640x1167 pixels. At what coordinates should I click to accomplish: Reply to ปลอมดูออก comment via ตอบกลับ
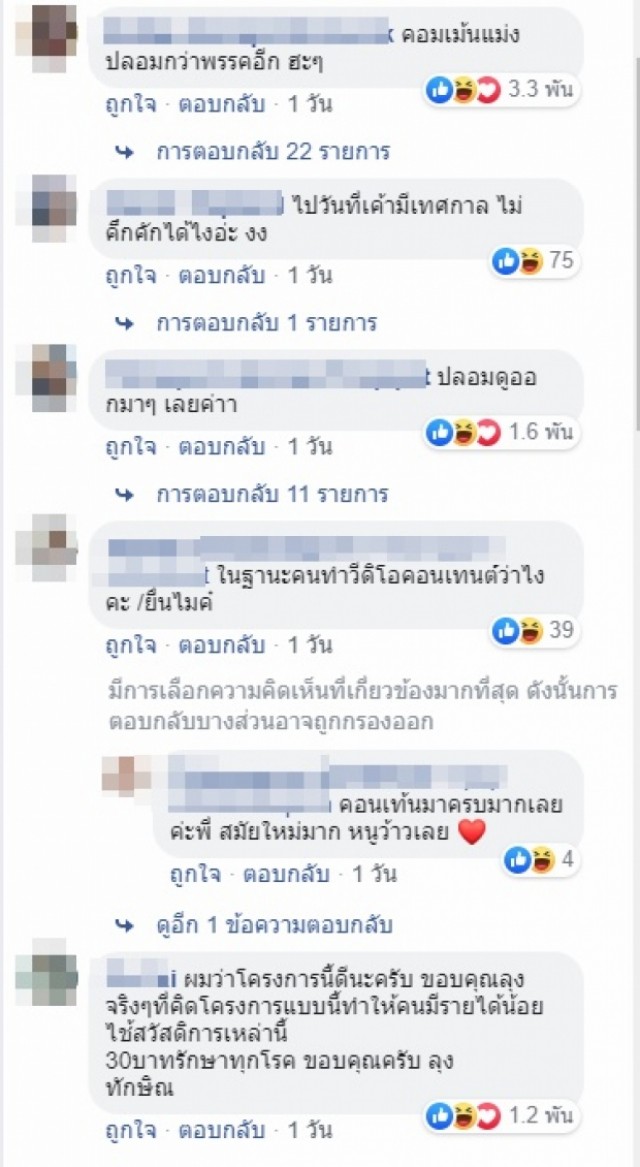click(220, 447)
